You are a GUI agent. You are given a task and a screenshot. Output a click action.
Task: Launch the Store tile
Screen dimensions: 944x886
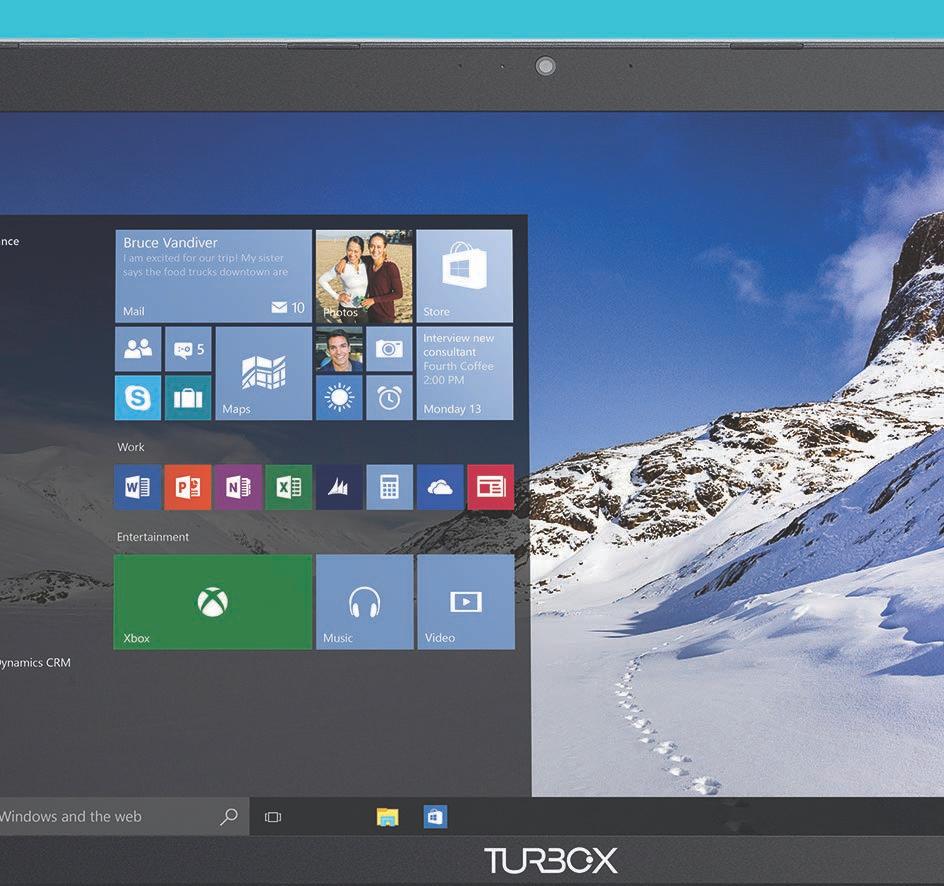[x=464, y=276]
